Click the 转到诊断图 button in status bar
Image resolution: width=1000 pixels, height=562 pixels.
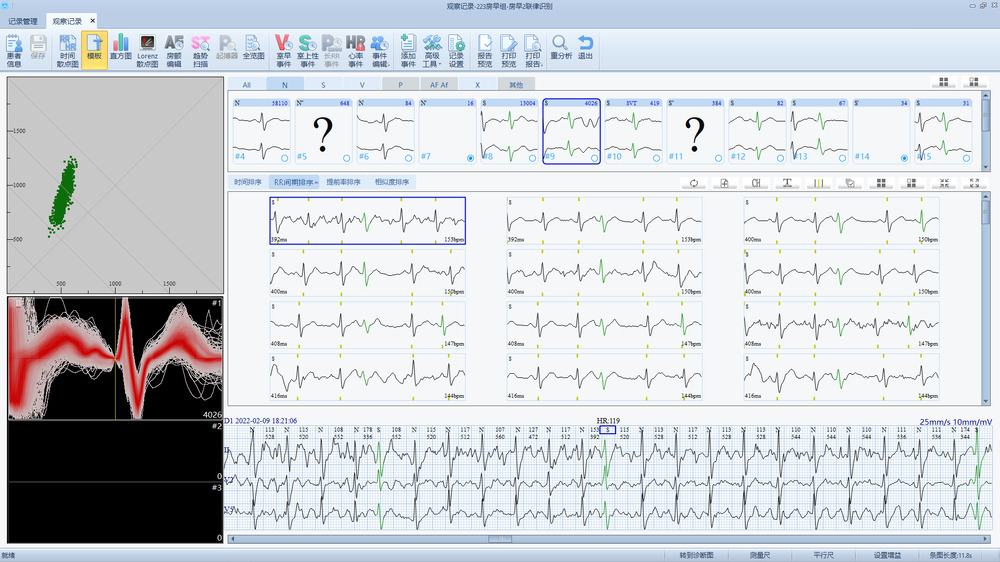(x=696, y=555)
